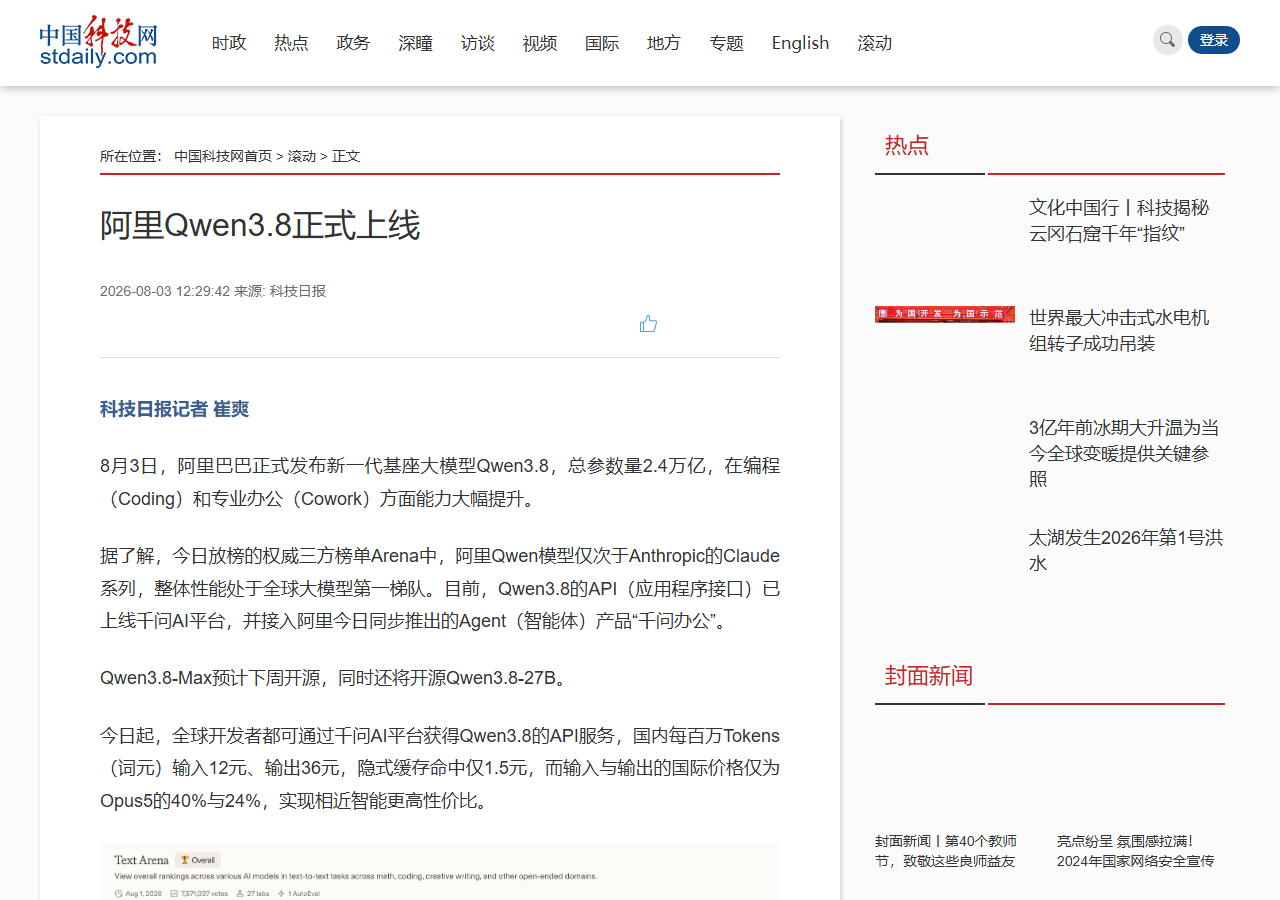Open 亮点纷呈 氛围感拉满 article
The height and width of the screenshot is (900, 1280).
[1135, 851]
